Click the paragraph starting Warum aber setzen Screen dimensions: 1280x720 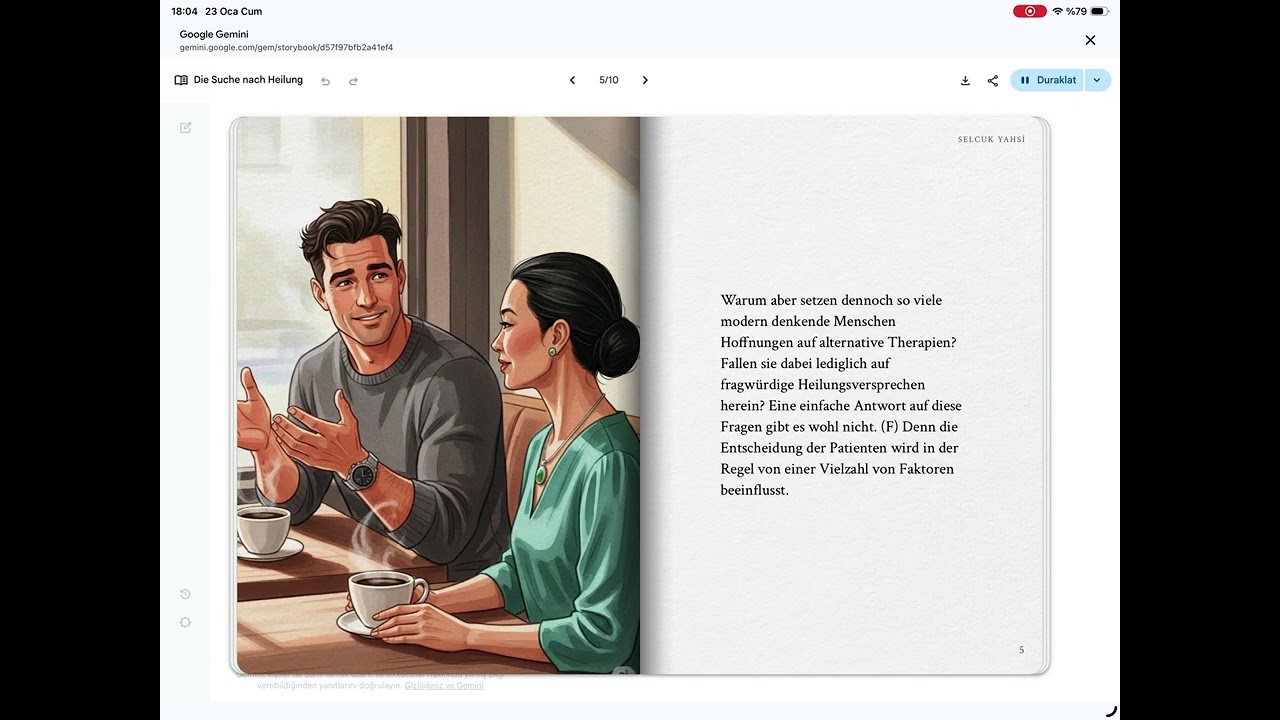[841, 395]
